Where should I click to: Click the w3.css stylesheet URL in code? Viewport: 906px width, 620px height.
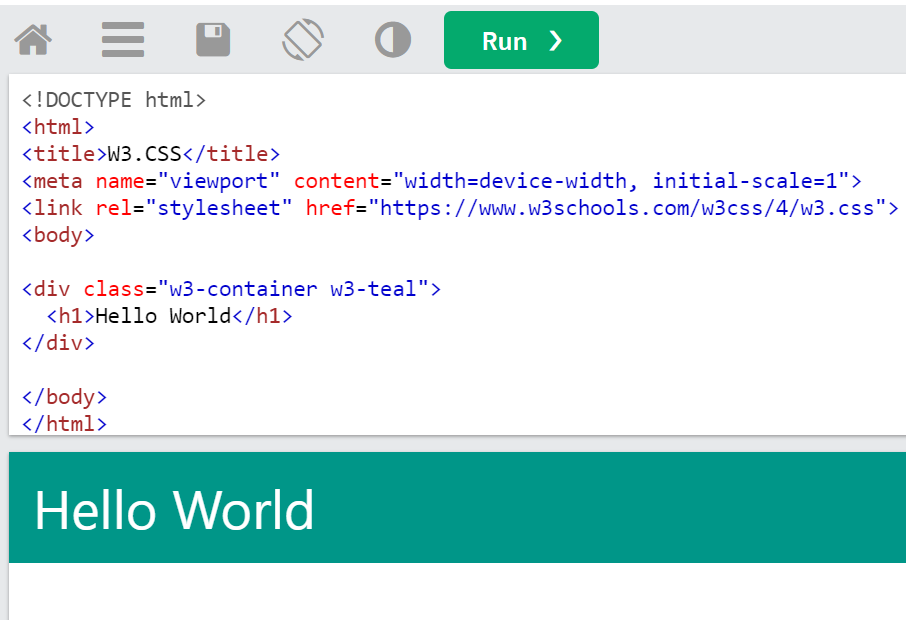[627, 208]
